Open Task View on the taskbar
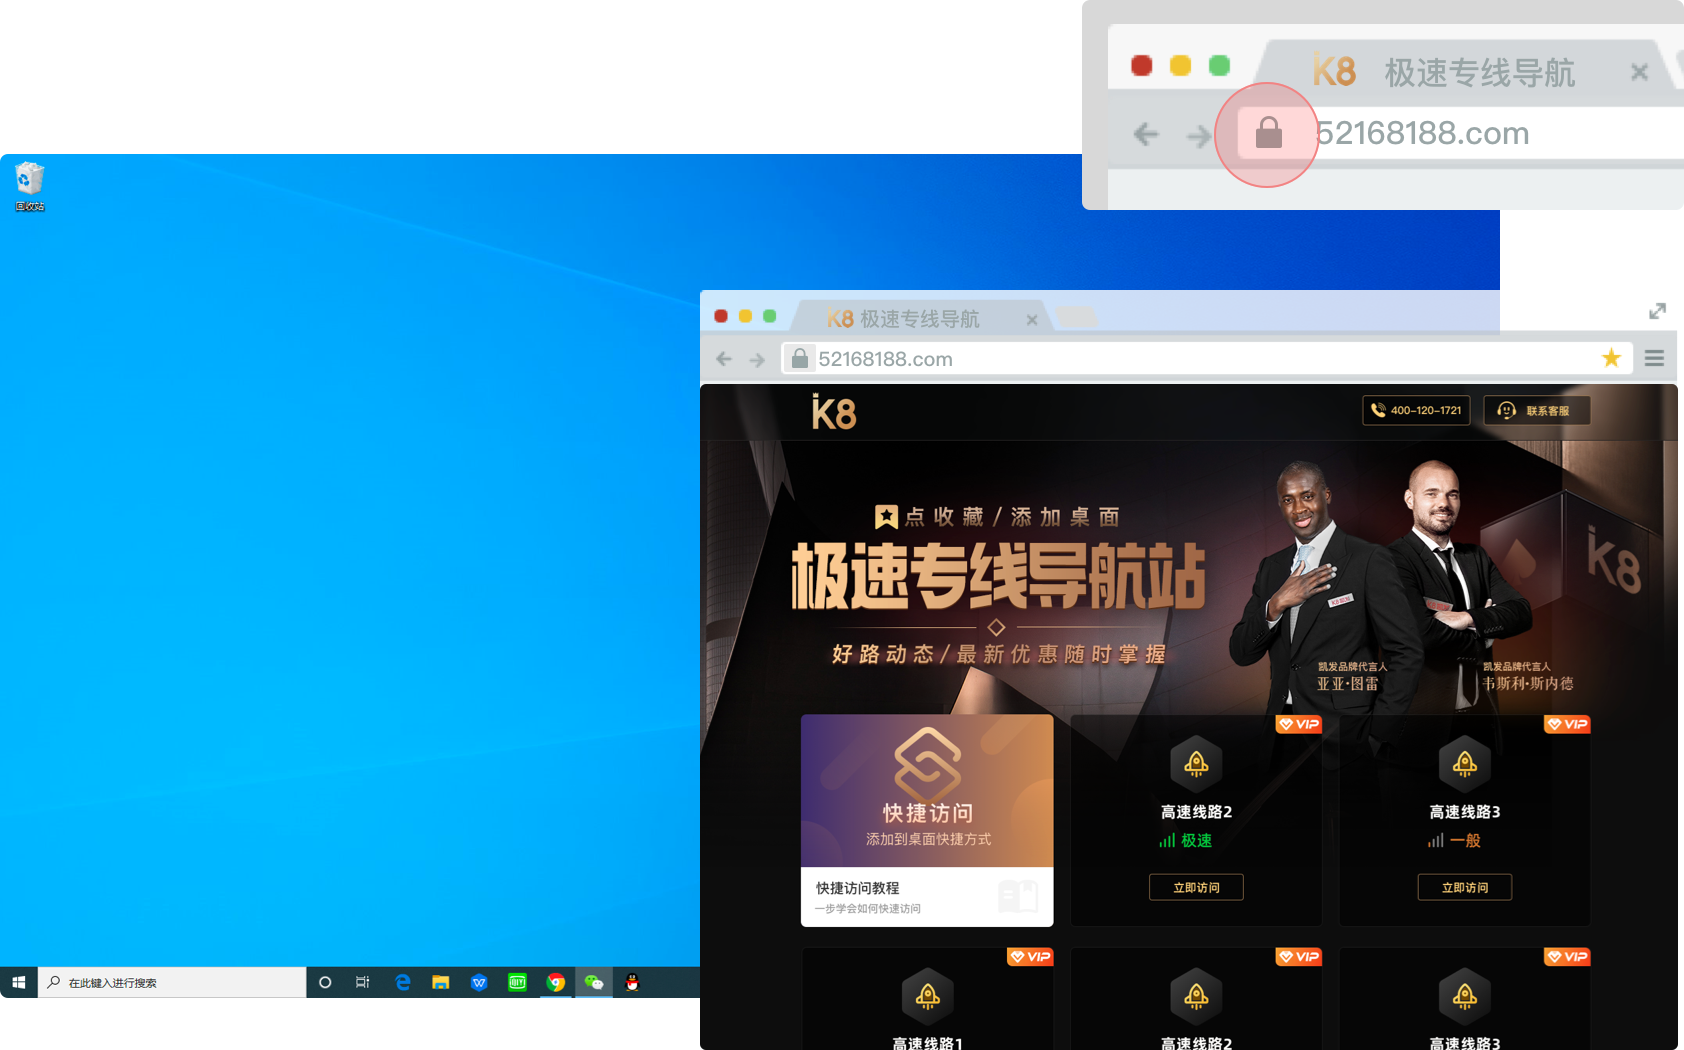The height and width of the screenshot is (1050, 1684). 363,983
